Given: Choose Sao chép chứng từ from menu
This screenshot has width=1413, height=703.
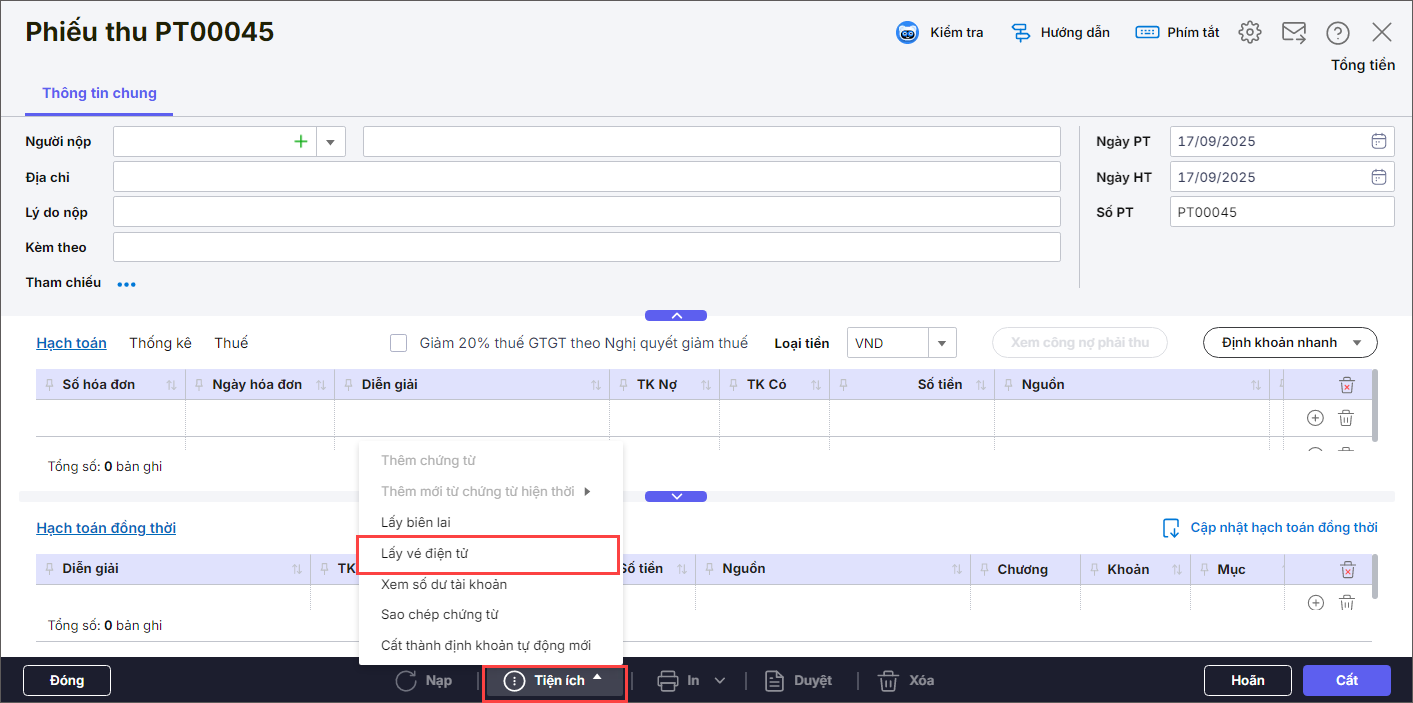Looking at the screenshot, I should (439, 615).
